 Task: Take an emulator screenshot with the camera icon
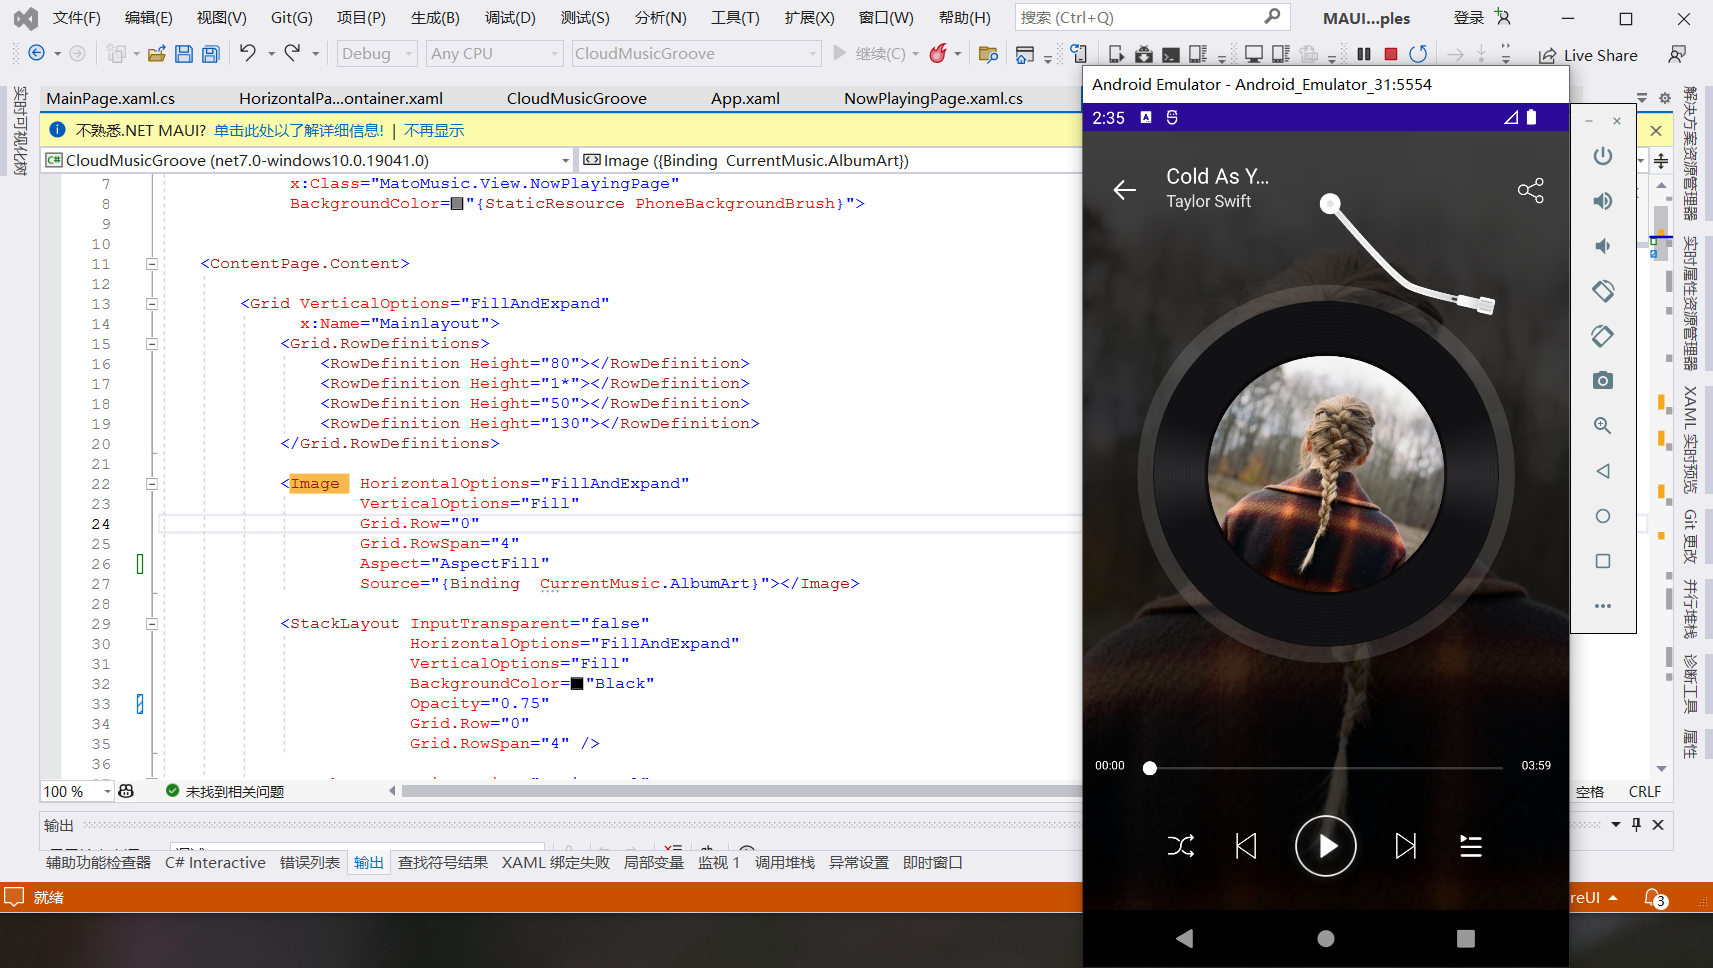[x=1602, y=381]
